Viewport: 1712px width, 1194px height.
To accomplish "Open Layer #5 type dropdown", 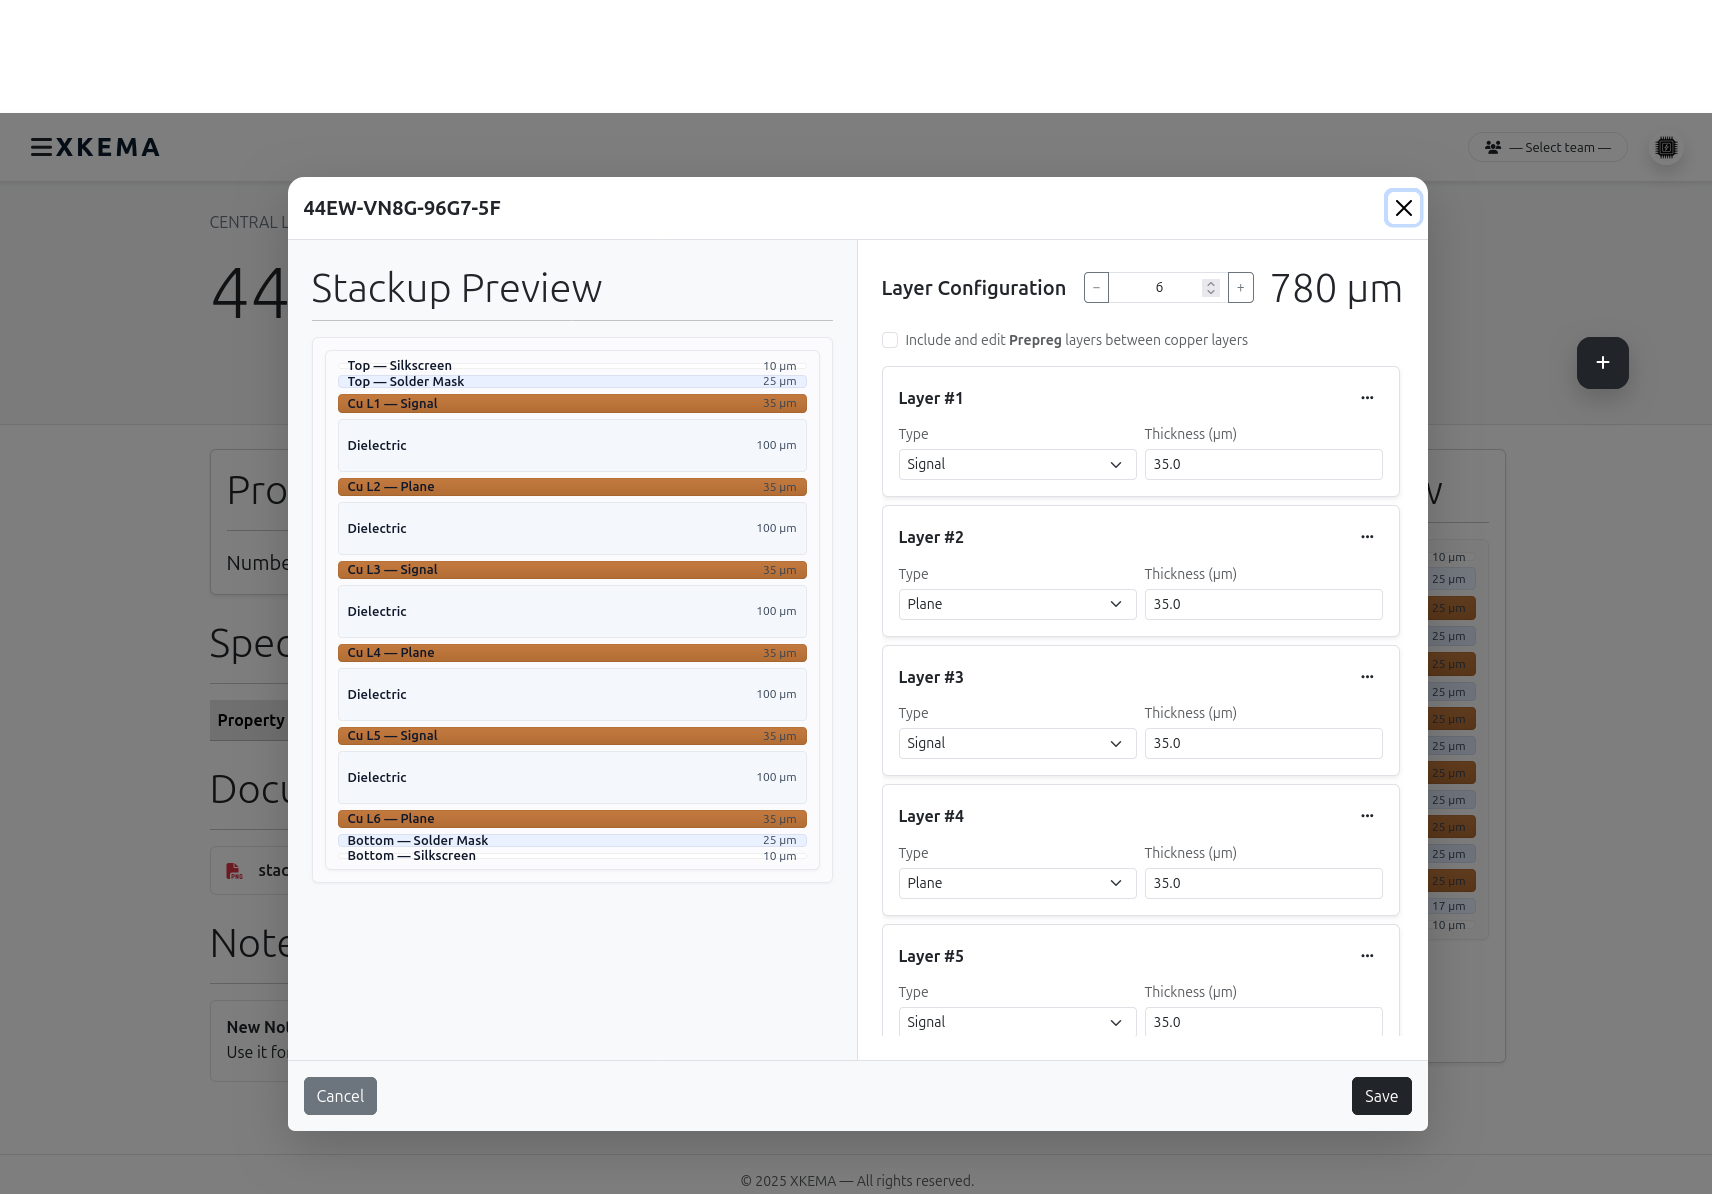I will click(x=1016, y=1022).
